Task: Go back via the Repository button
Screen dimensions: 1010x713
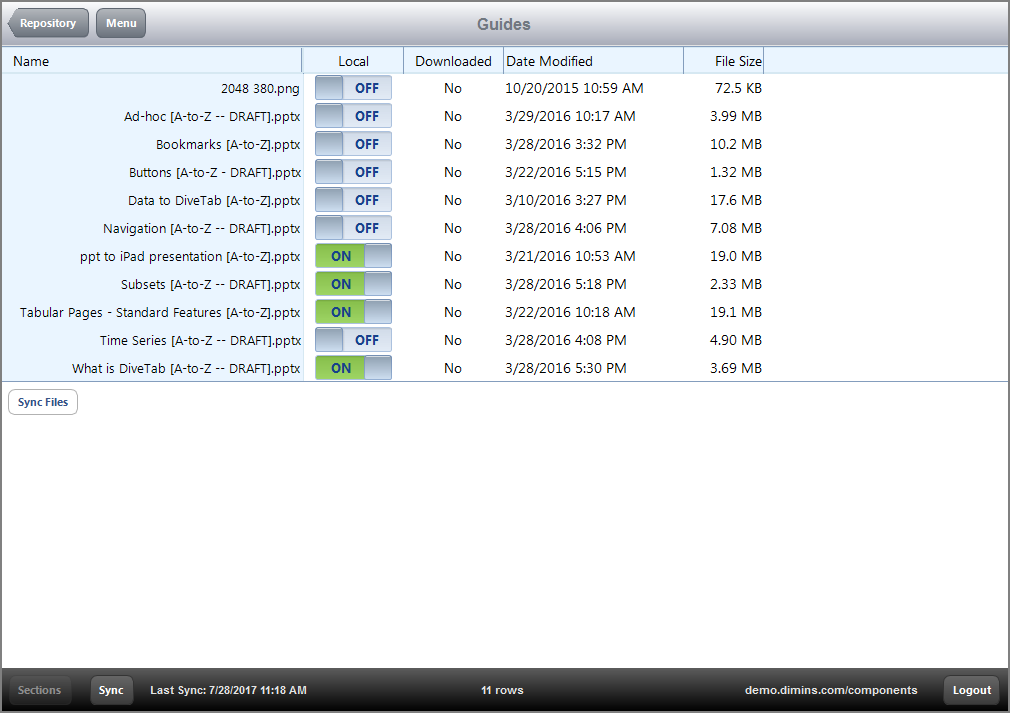Action: [47, 22]
